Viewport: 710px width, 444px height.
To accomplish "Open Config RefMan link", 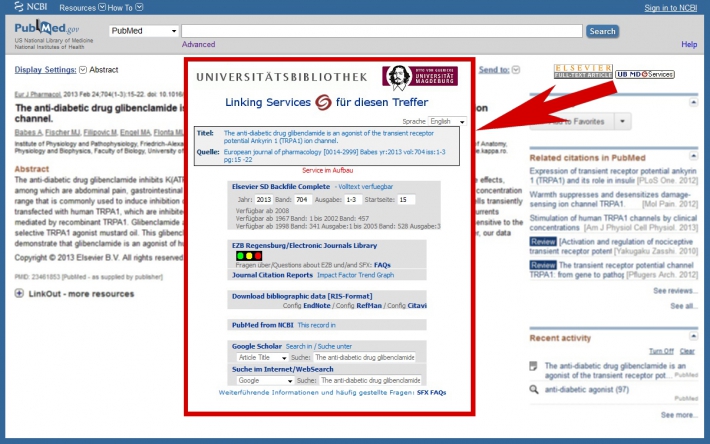I will point(369,306).
